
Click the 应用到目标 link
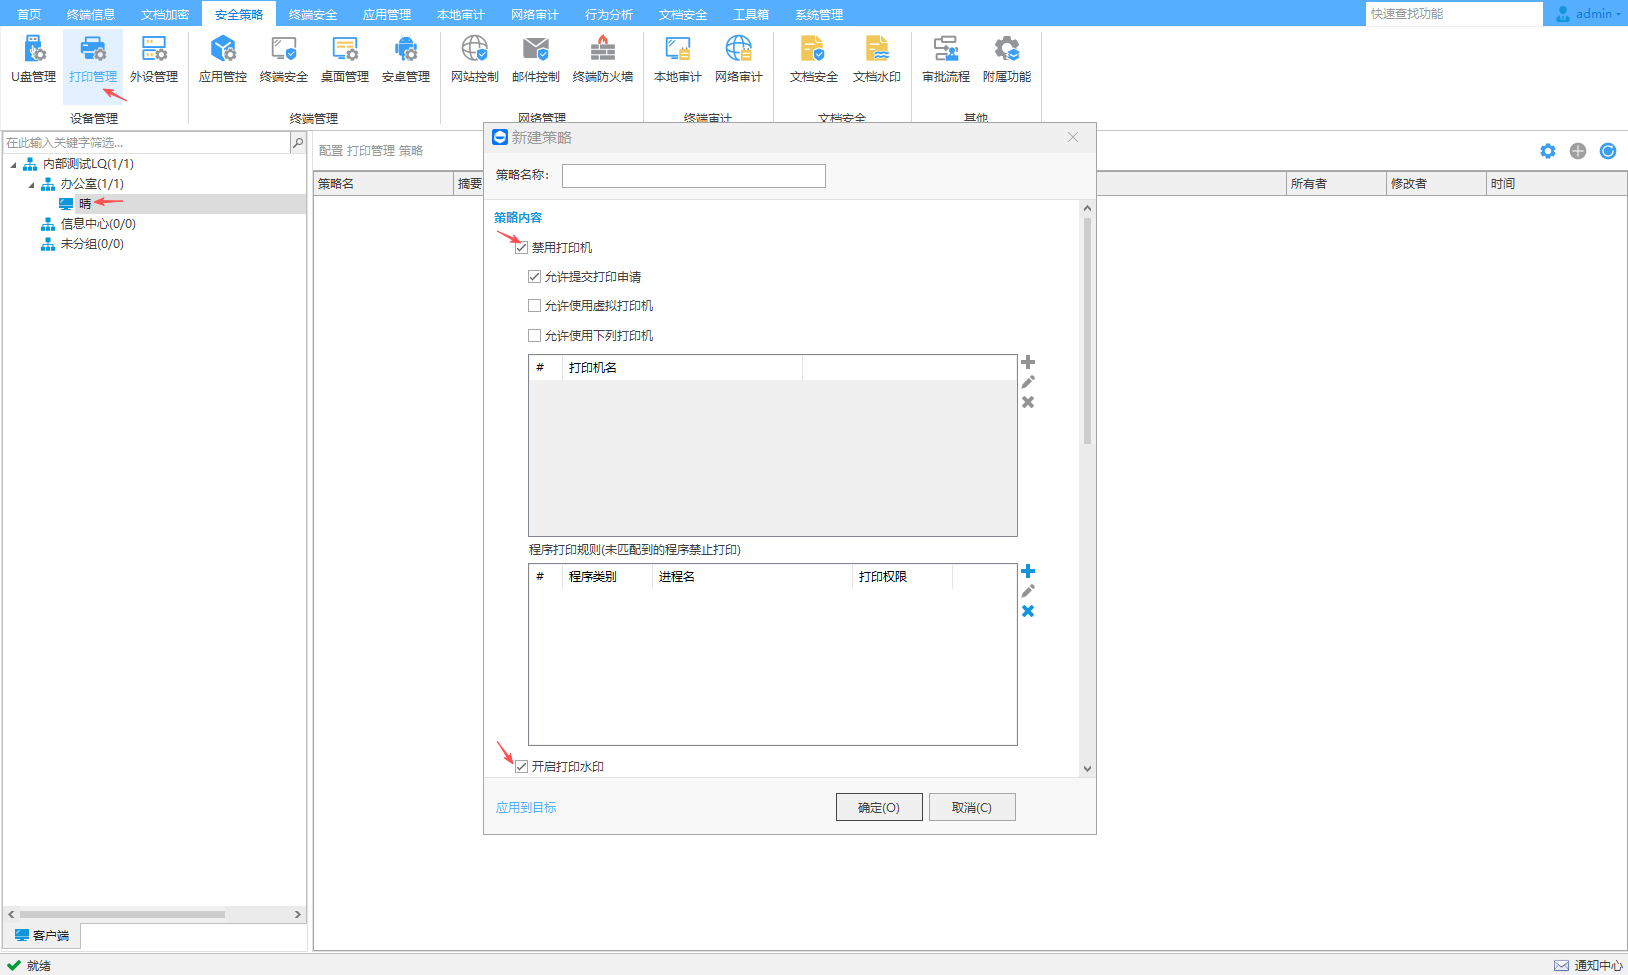pos(526,808)
